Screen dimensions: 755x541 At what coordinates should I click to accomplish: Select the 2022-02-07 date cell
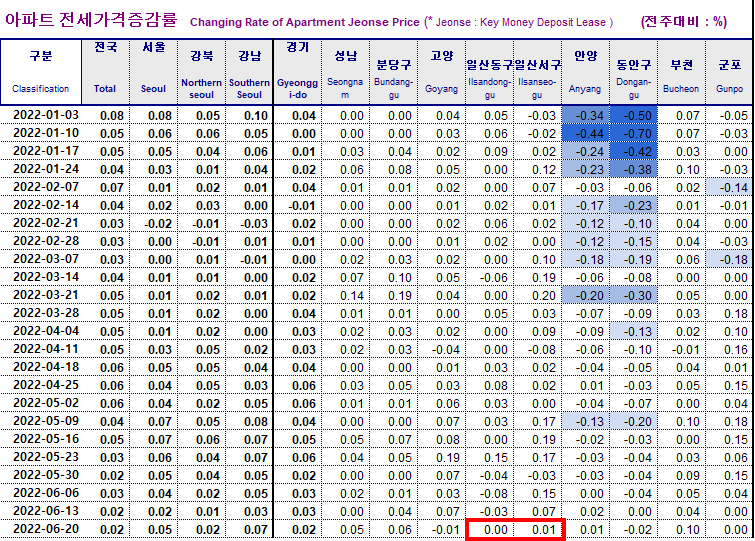(46, 187)
